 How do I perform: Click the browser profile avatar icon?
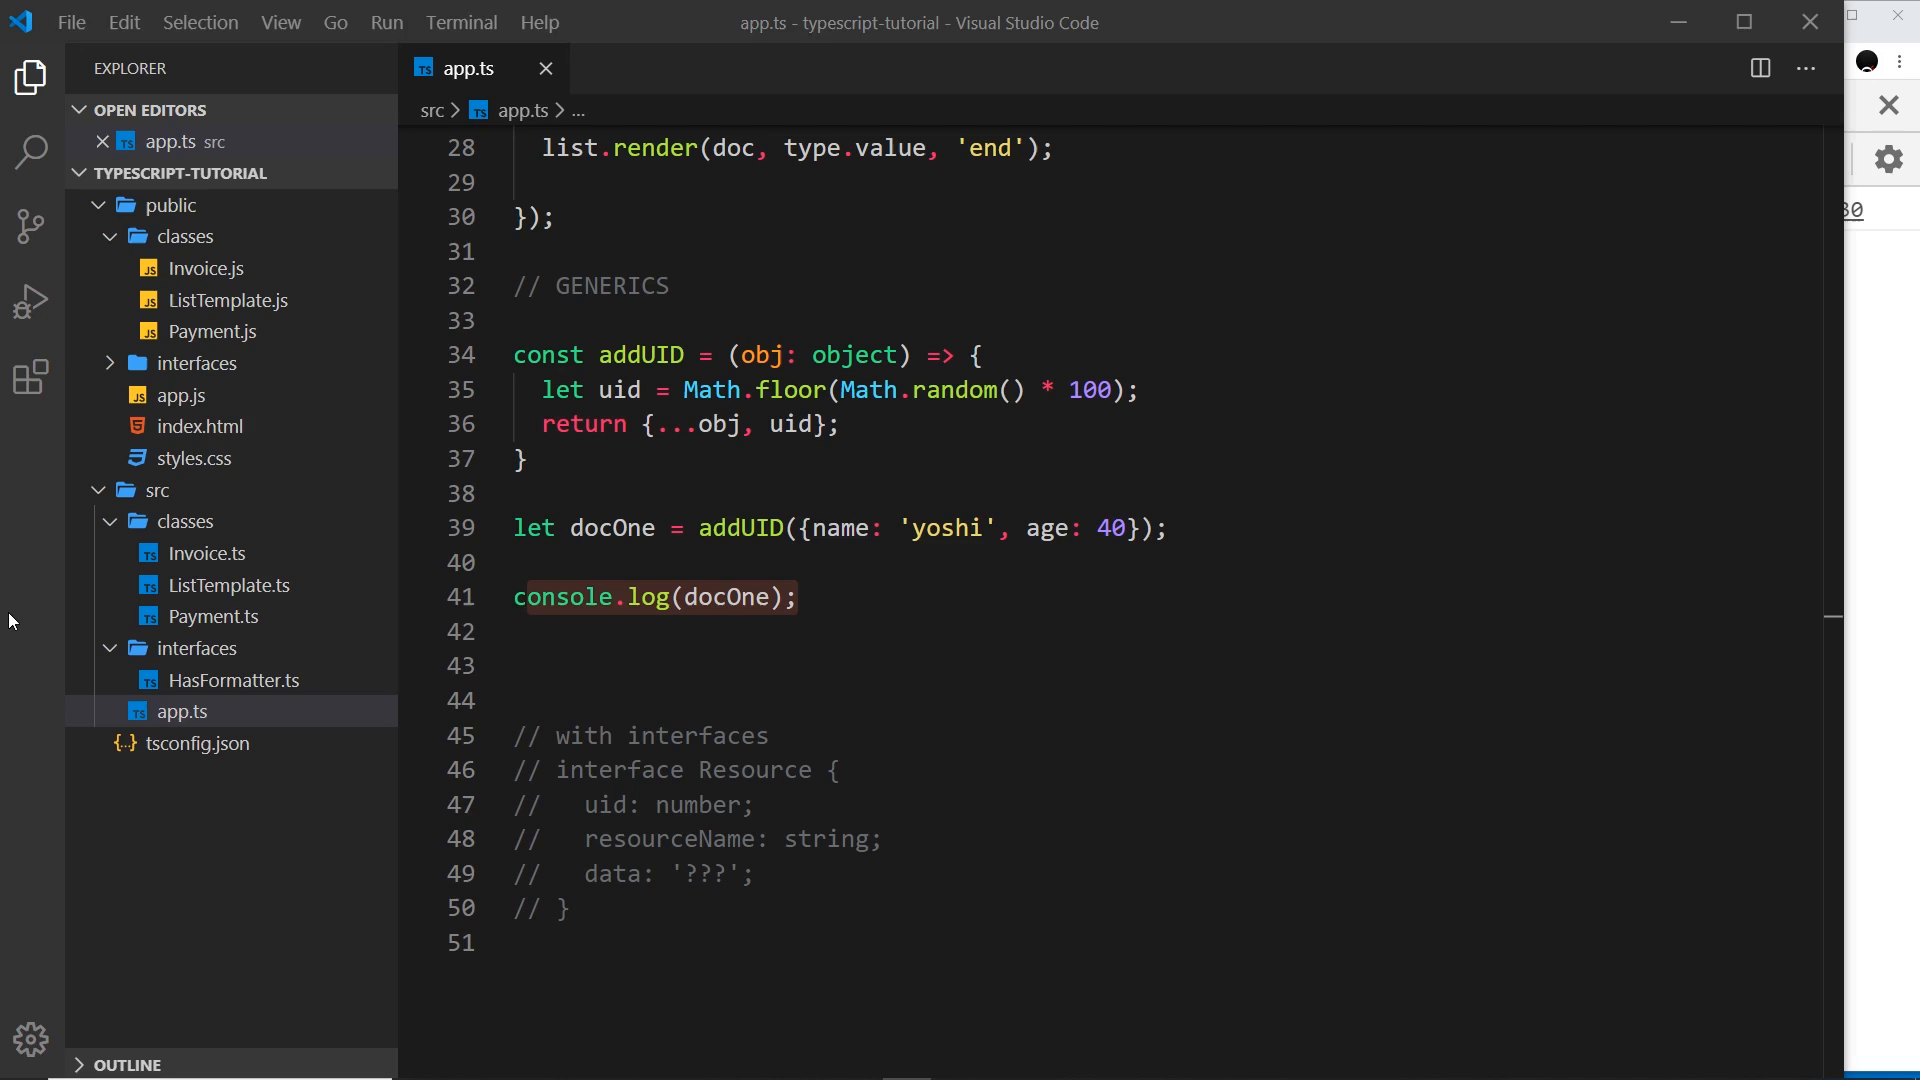click(x=1867, y=62)
